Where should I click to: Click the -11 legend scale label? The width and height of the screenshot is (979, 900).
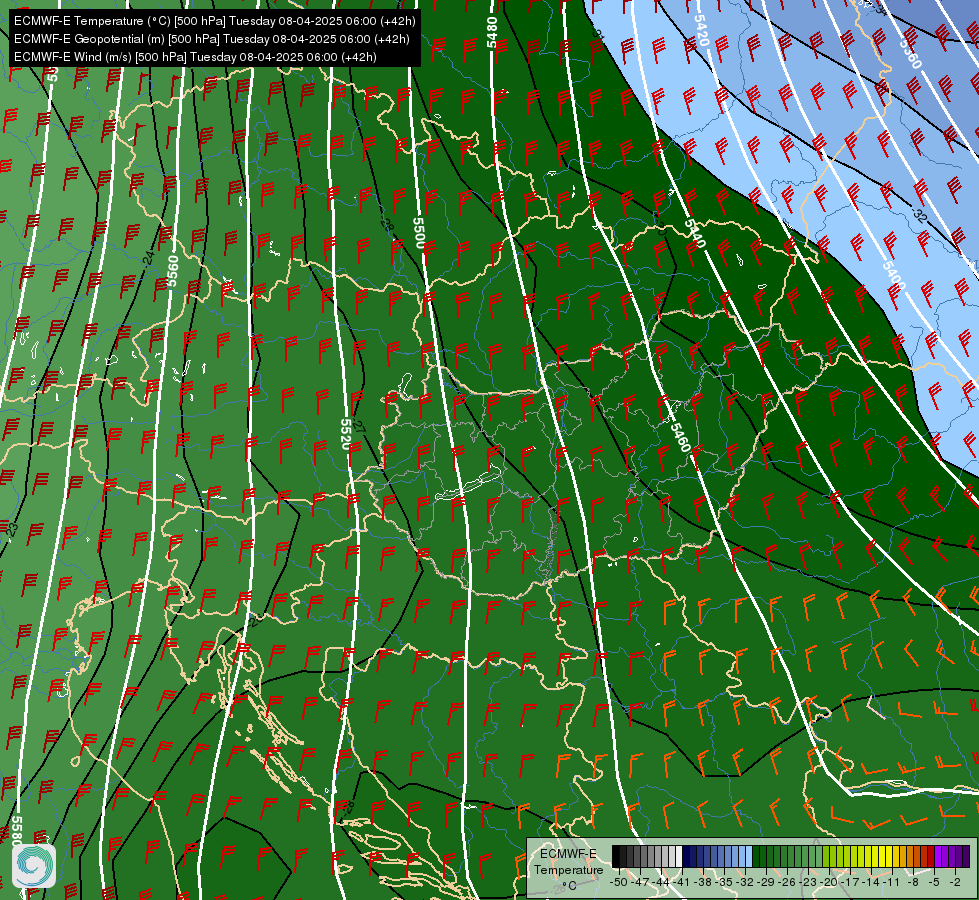(892, 883)
